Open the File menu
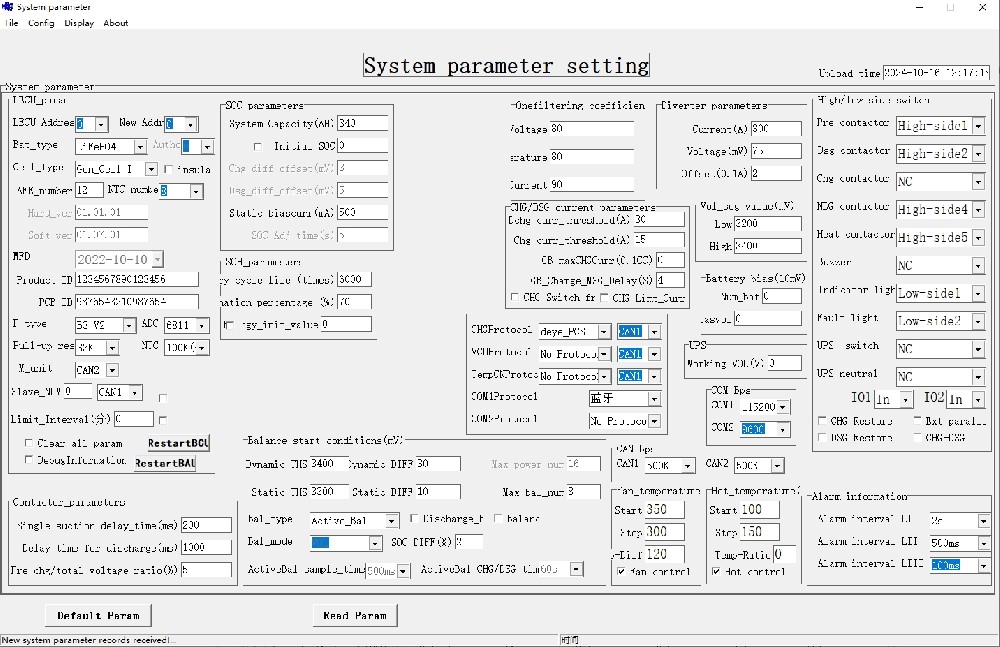 coord(11,23)
